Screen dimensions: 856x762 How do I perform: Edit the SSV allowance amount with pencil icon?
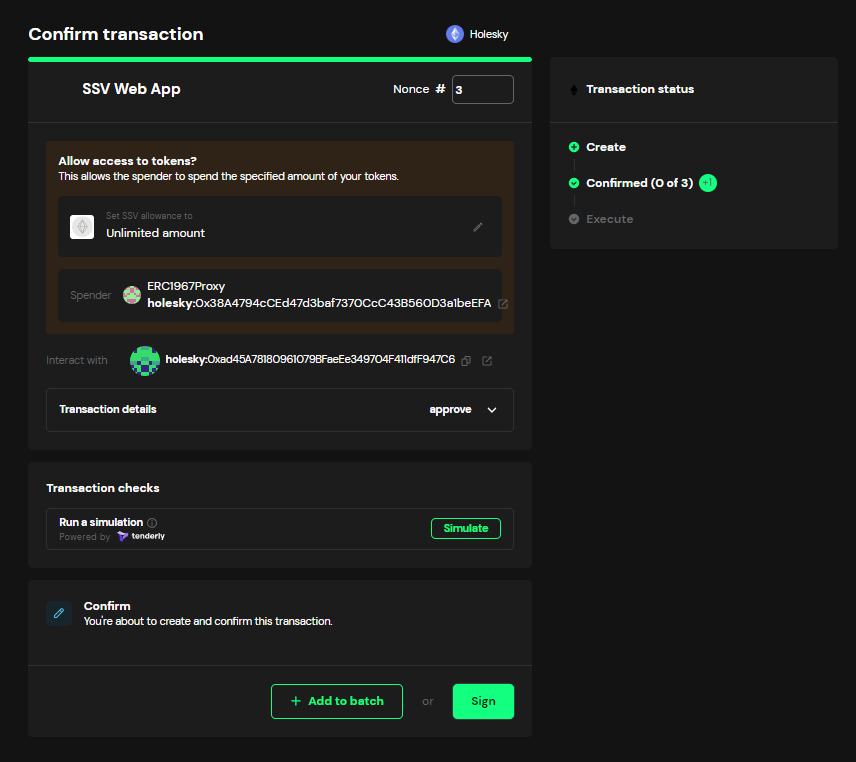coord(478,227)
